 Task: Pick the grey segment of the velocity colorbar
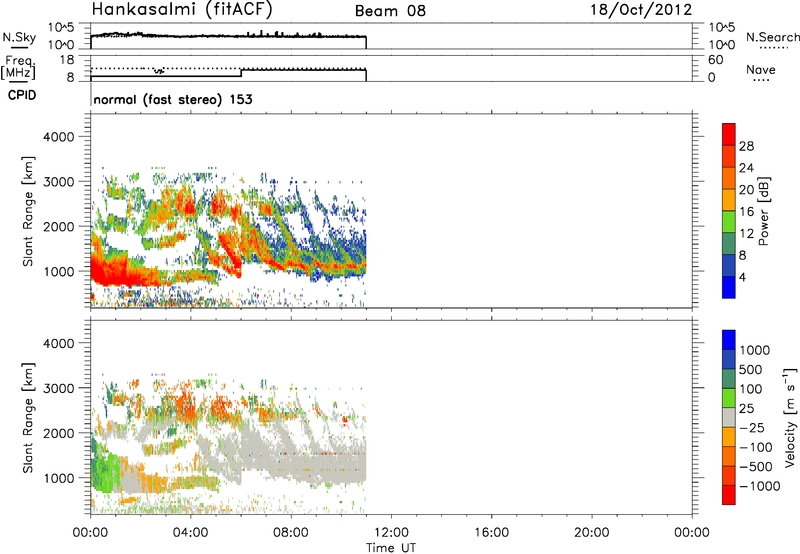point(729,417)
